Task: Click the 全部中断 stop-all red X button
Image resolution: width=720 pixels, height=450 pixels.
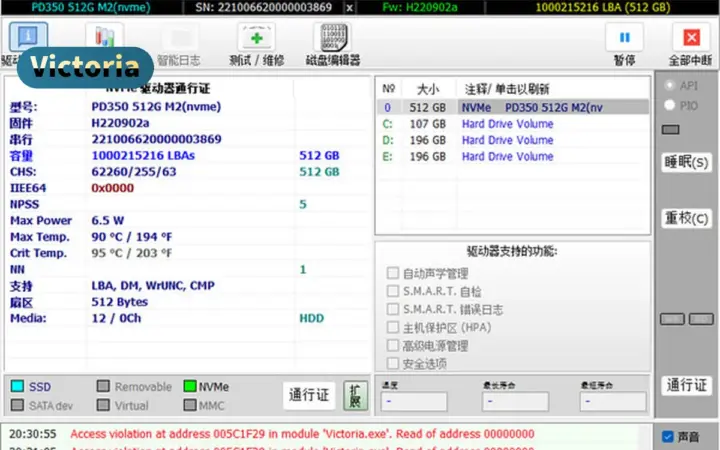Action: (691, 45)
